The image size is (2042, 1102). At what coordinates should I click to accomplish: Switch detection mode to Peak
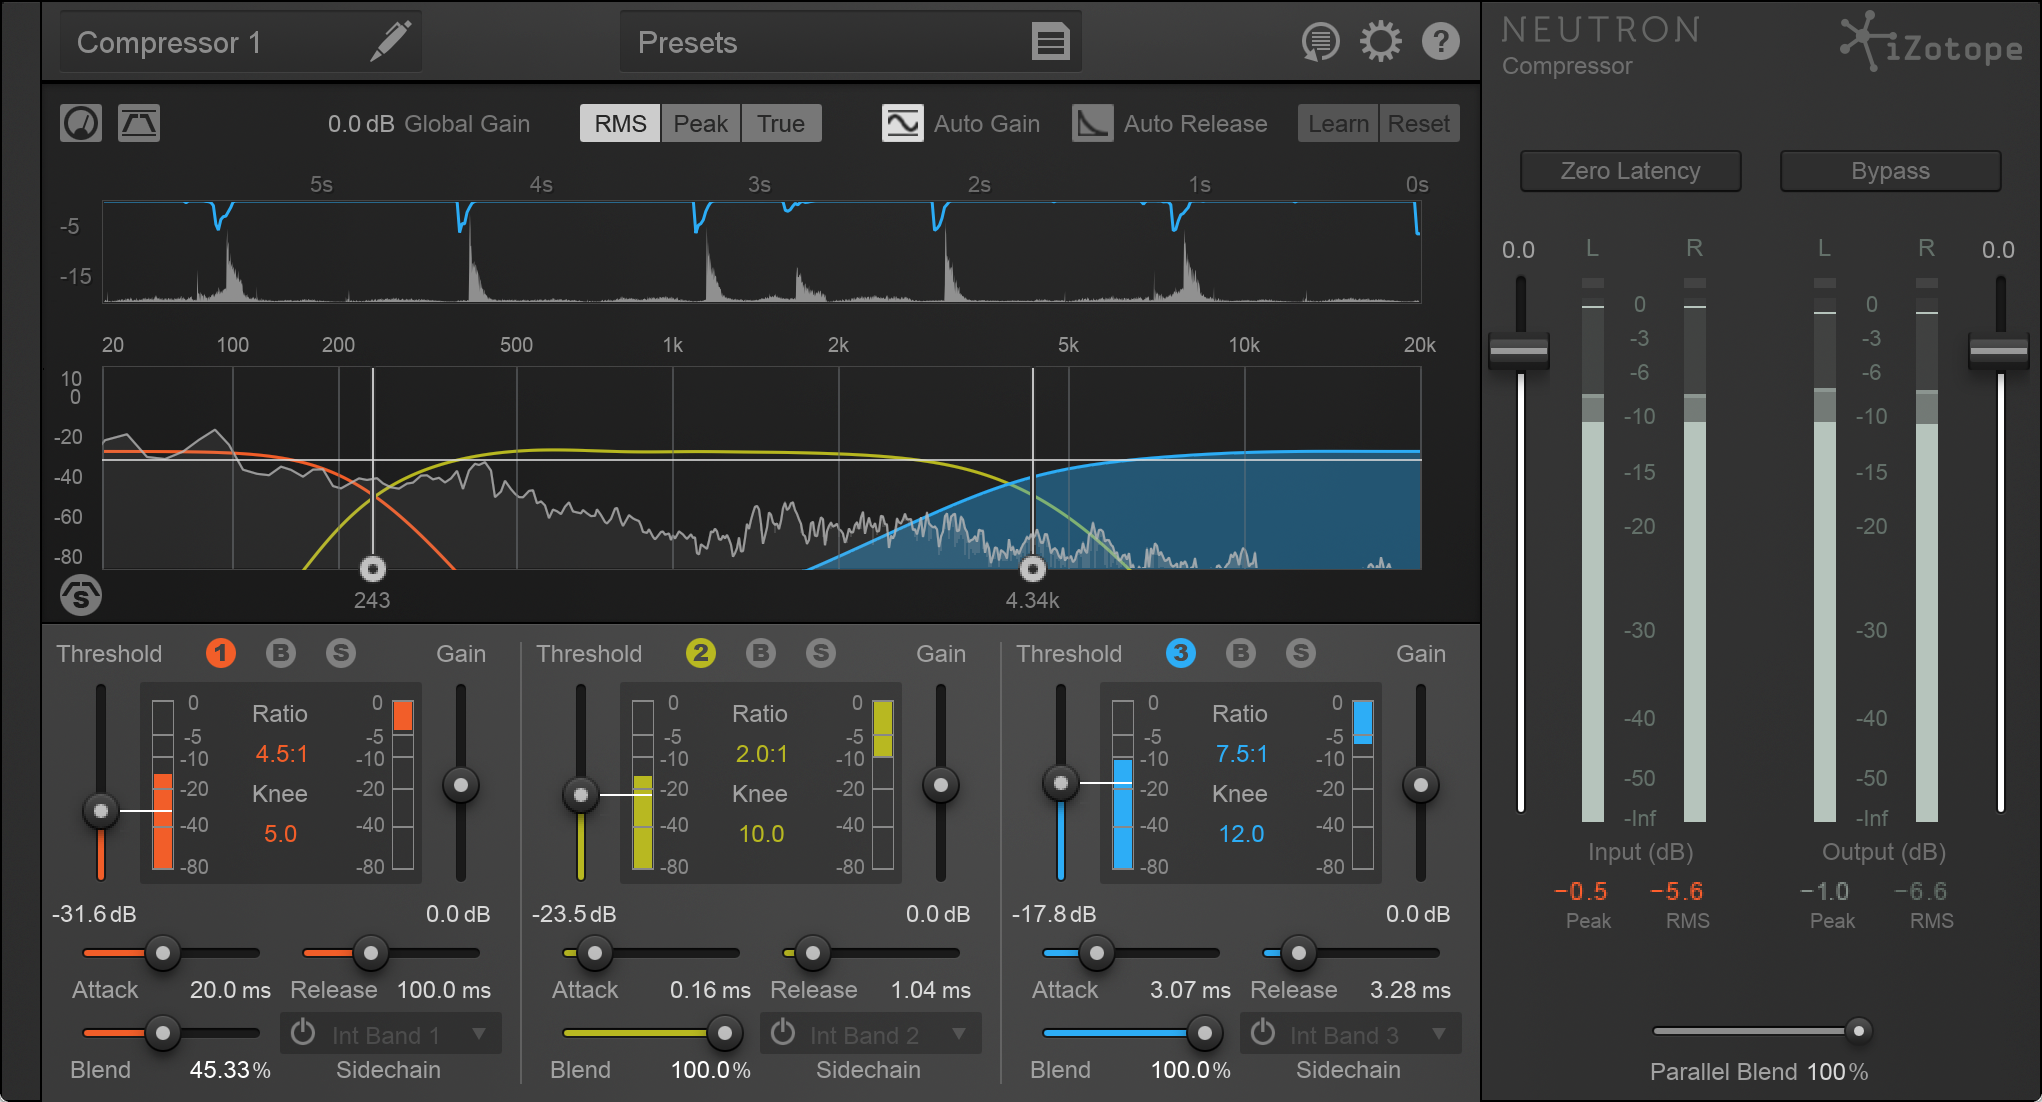700,123
